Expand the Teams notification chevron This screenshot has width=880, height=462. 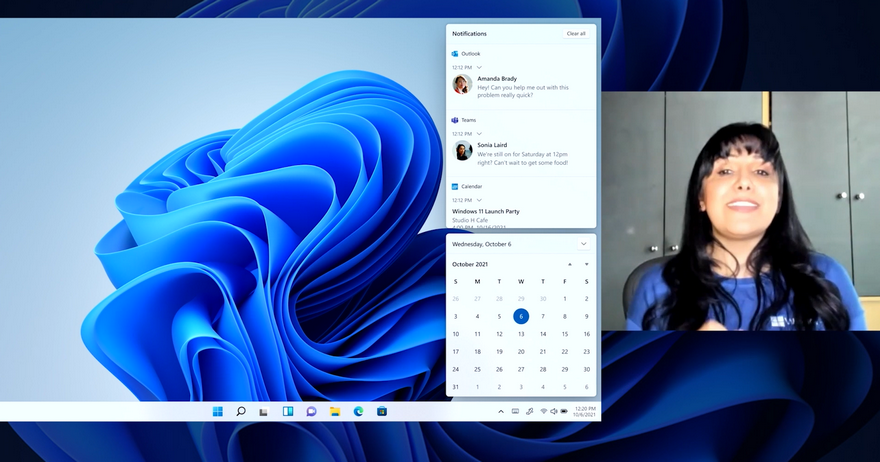tap(479, 134)
